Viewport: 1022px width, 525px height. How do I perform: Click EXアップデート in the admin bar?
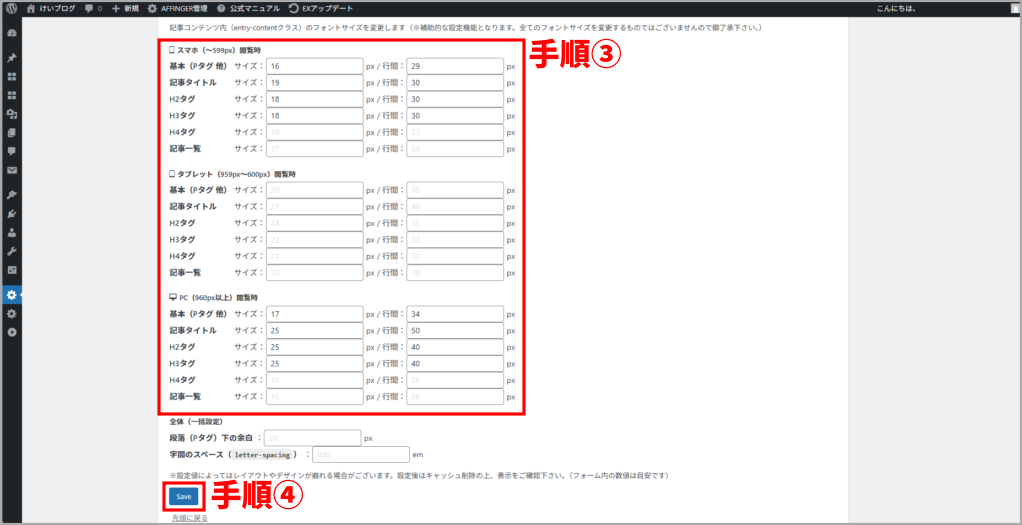point(323,8)
